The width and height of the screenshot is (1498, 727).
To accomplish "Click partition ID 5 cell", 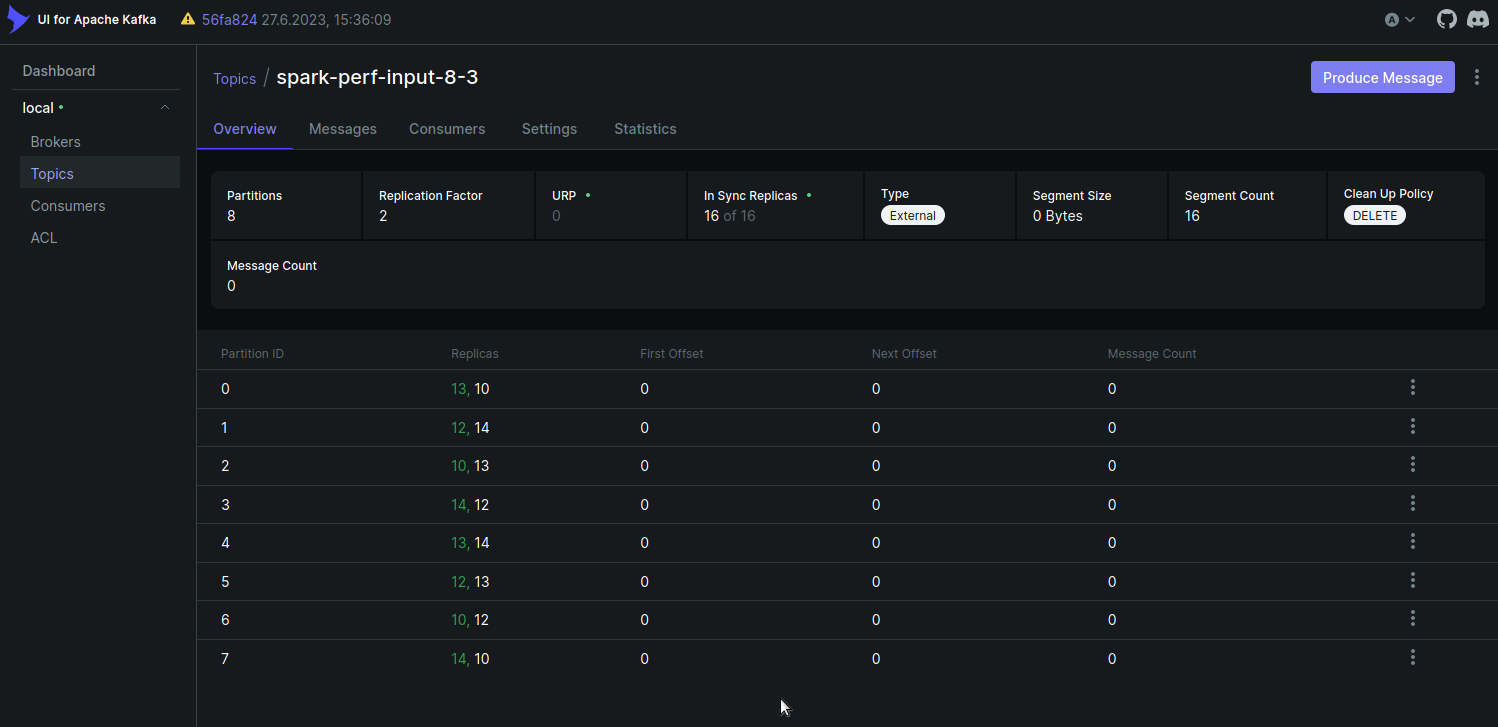I will [225, 582].
